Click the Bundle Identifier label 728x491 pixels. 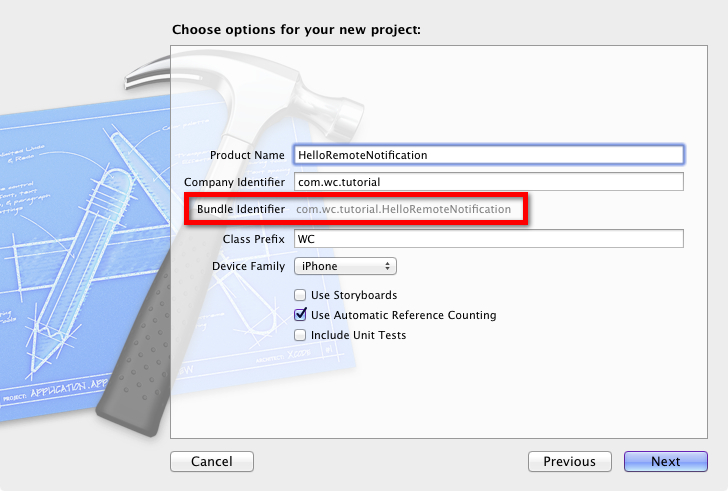click(x=241, y=210)
